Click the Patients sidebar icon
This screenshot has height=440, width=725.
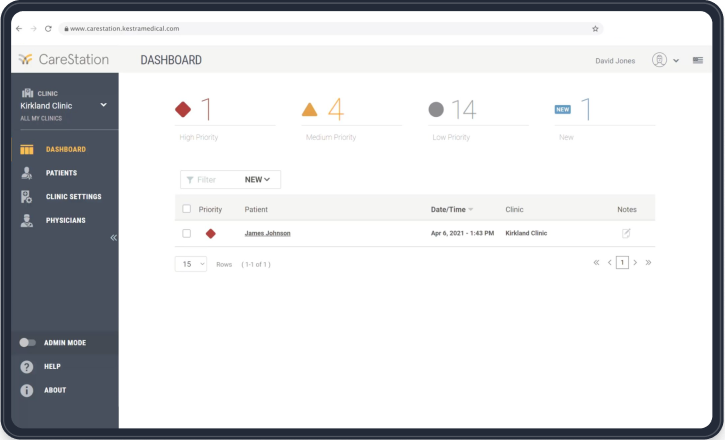point(27,173)
